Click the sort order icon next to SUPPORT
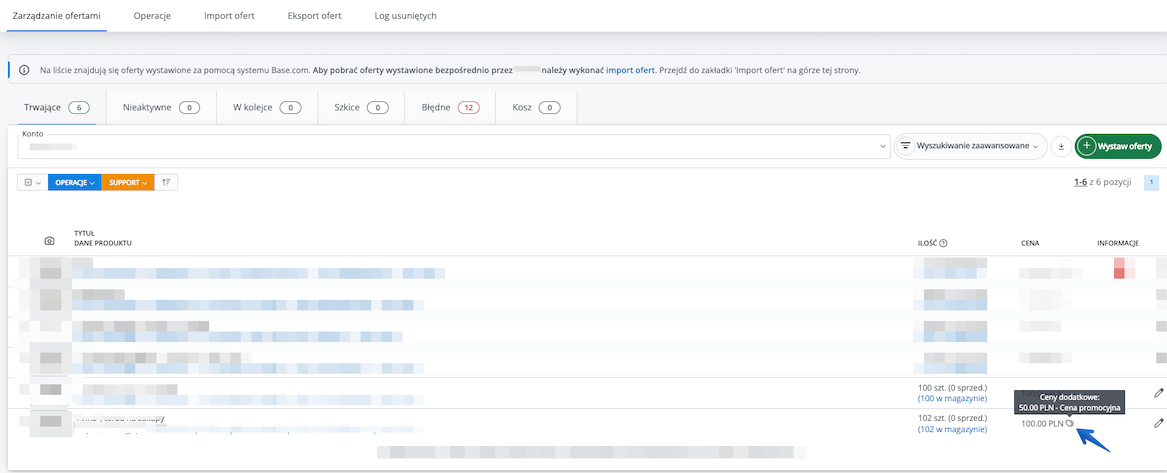This screenshot has height=473, width=1167. pos(167,183)
